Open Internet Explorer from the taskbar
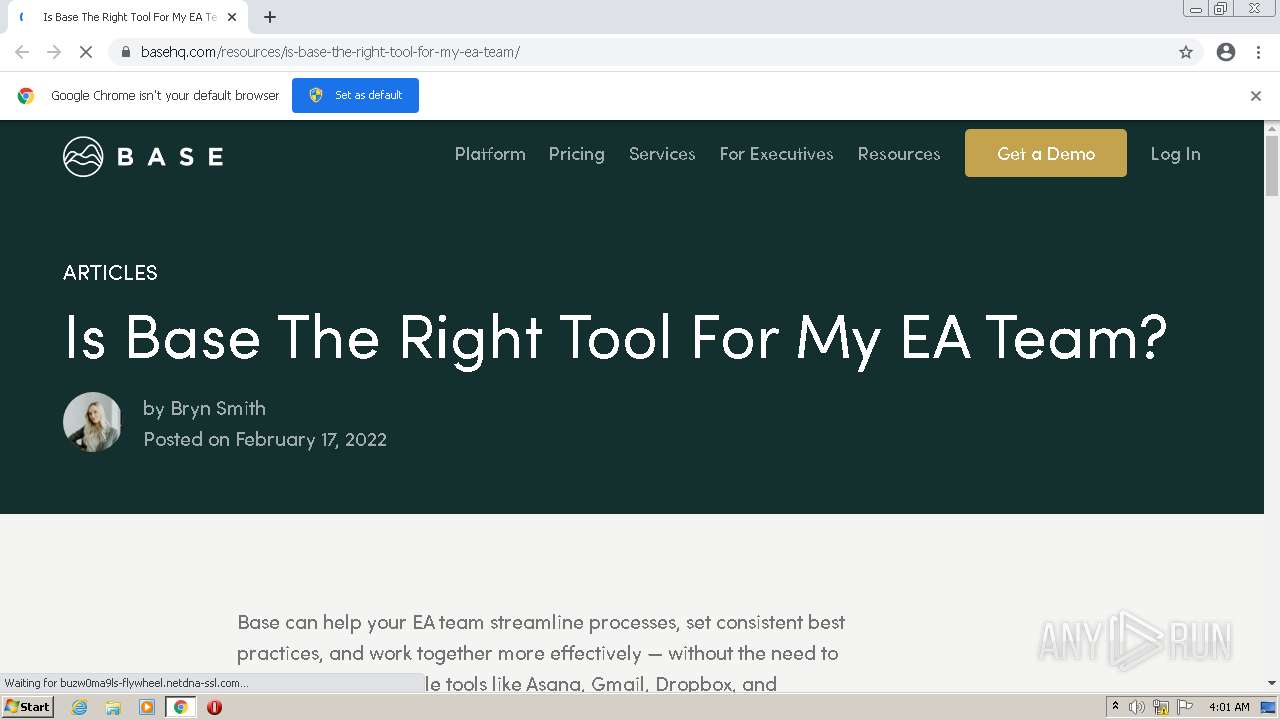The height and width of the screenshot is (720, 1280). (x=80, y=707)
